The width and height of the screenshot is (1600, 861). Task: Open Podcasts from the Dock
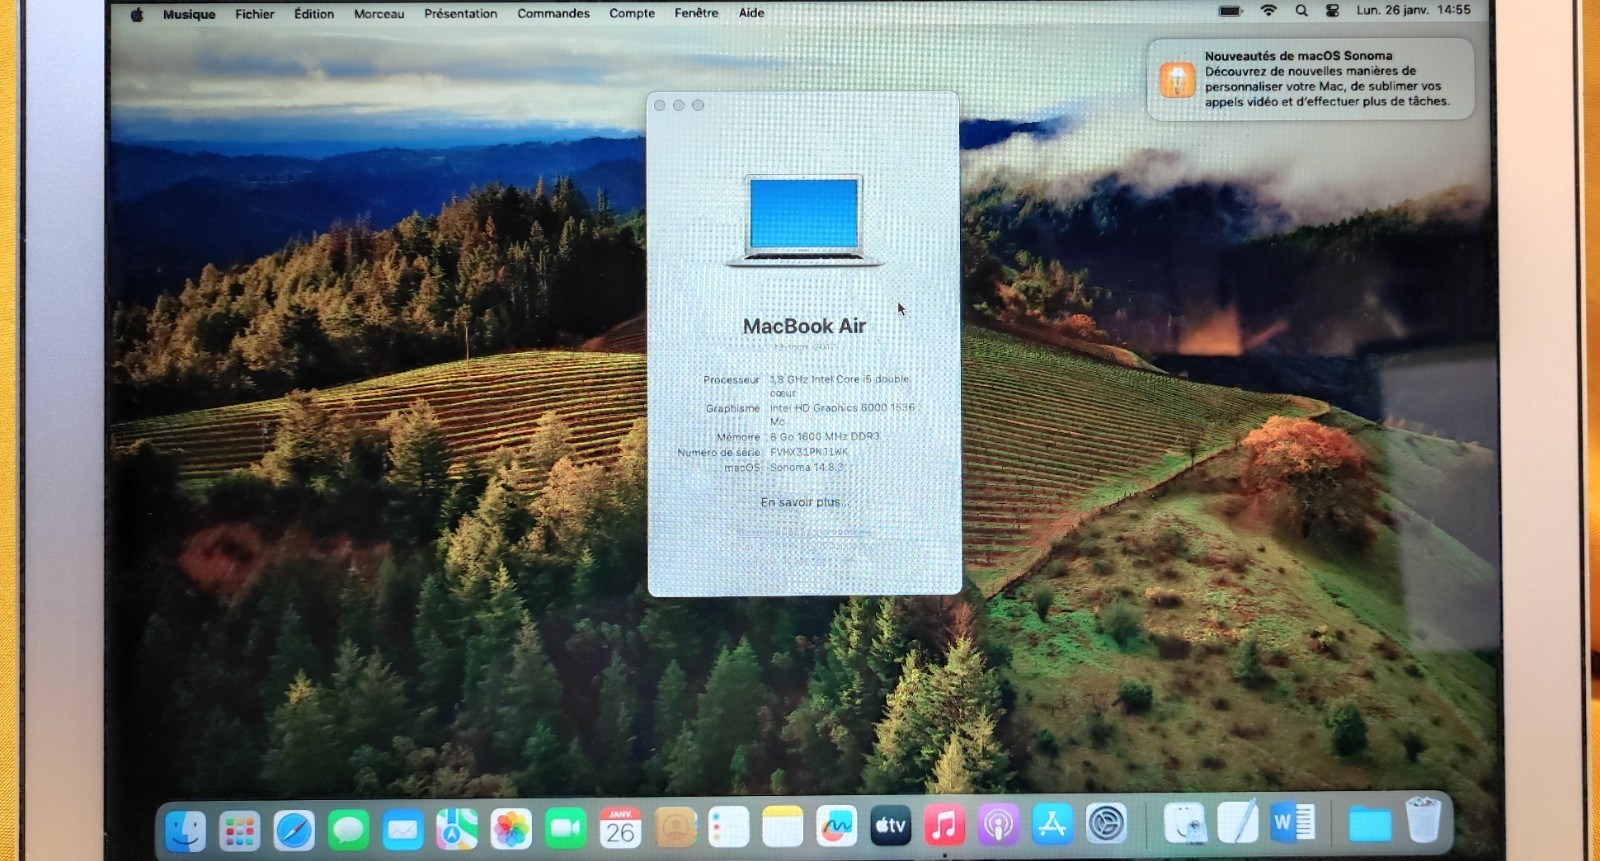pyautogui.click(x=998, y=825)
